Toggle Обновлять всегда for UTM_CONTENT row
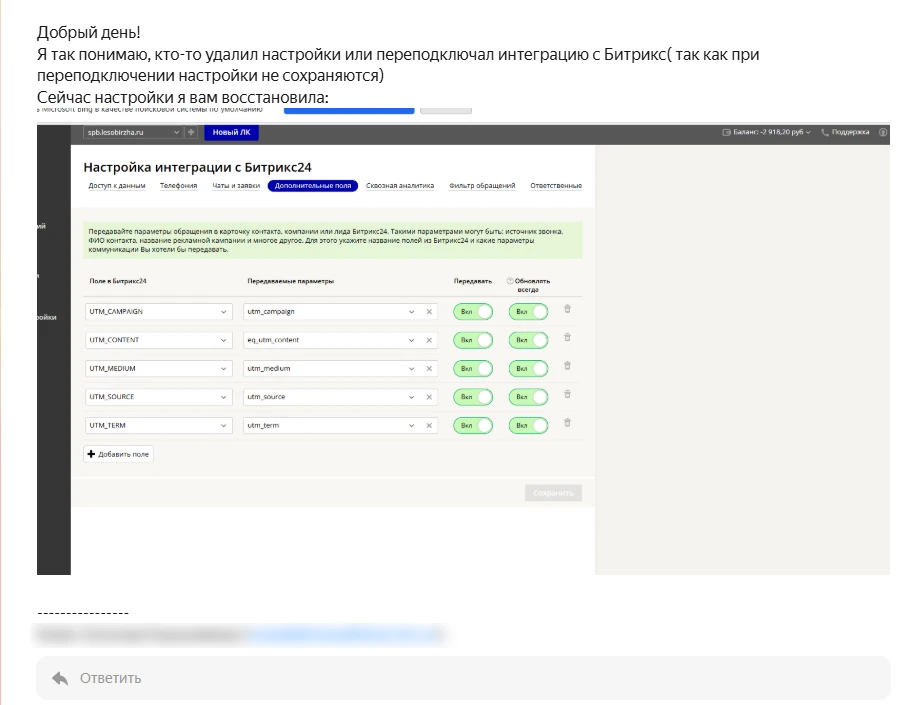This screenshot has height=705, width=897. point(529,340)
